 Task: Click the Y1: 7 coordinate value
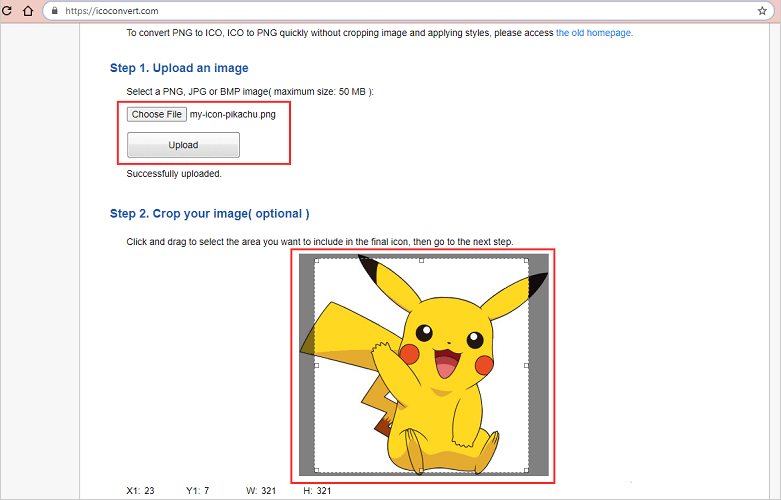198,491
